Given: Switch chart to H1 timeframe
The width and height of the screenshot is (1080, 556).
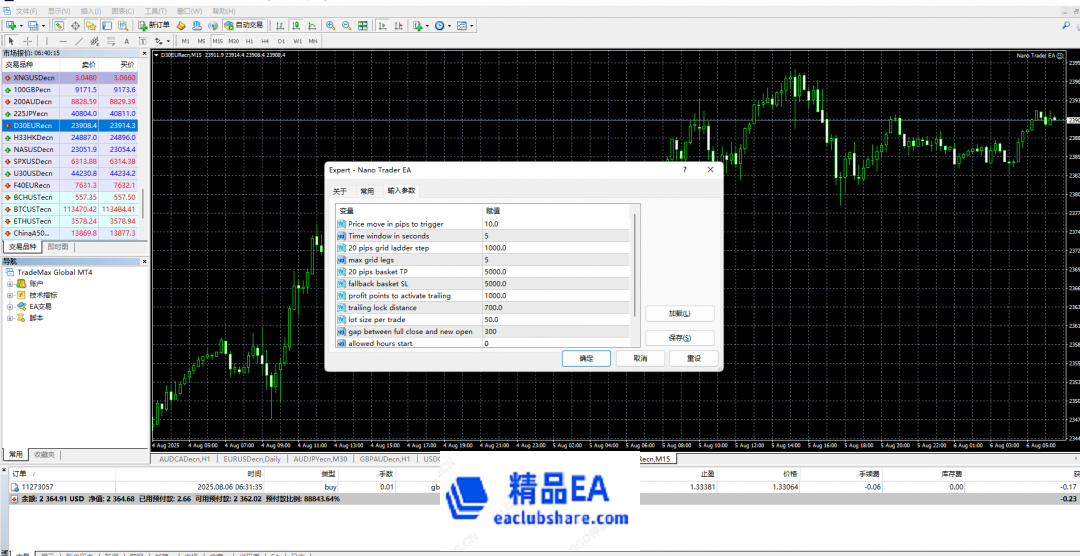Looking at the screenshot, I should click(250, 41).
